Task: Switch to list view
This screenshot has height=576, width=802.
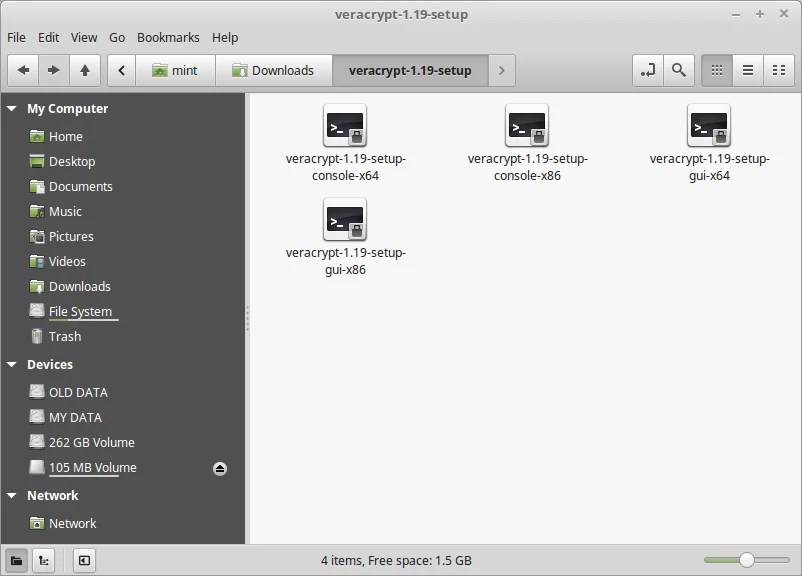Action: (x=747, y=70)
